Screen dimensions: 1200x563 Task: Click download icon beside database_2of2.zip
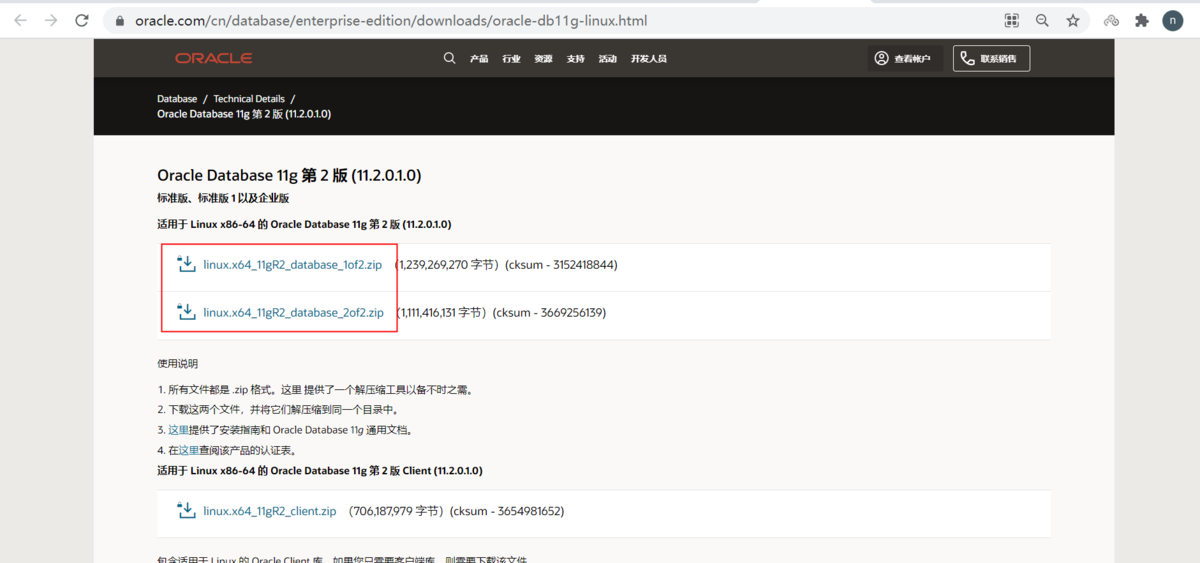click(x=186, y=312)
